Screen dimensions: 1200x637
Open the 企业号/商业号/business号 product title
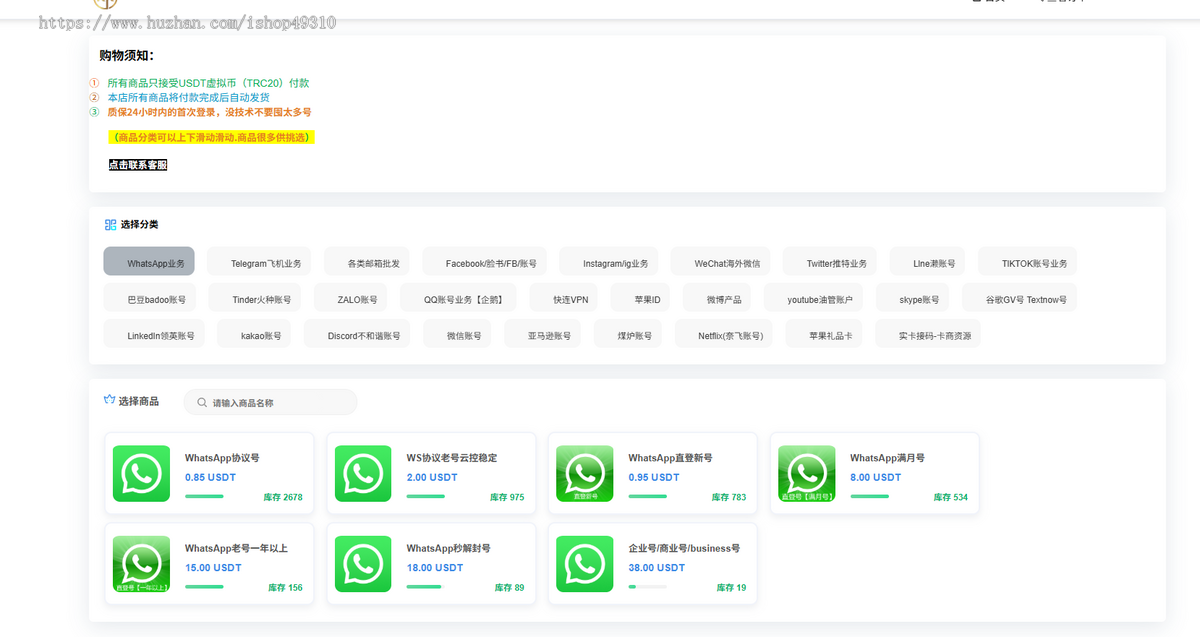[x=684, y=548]
